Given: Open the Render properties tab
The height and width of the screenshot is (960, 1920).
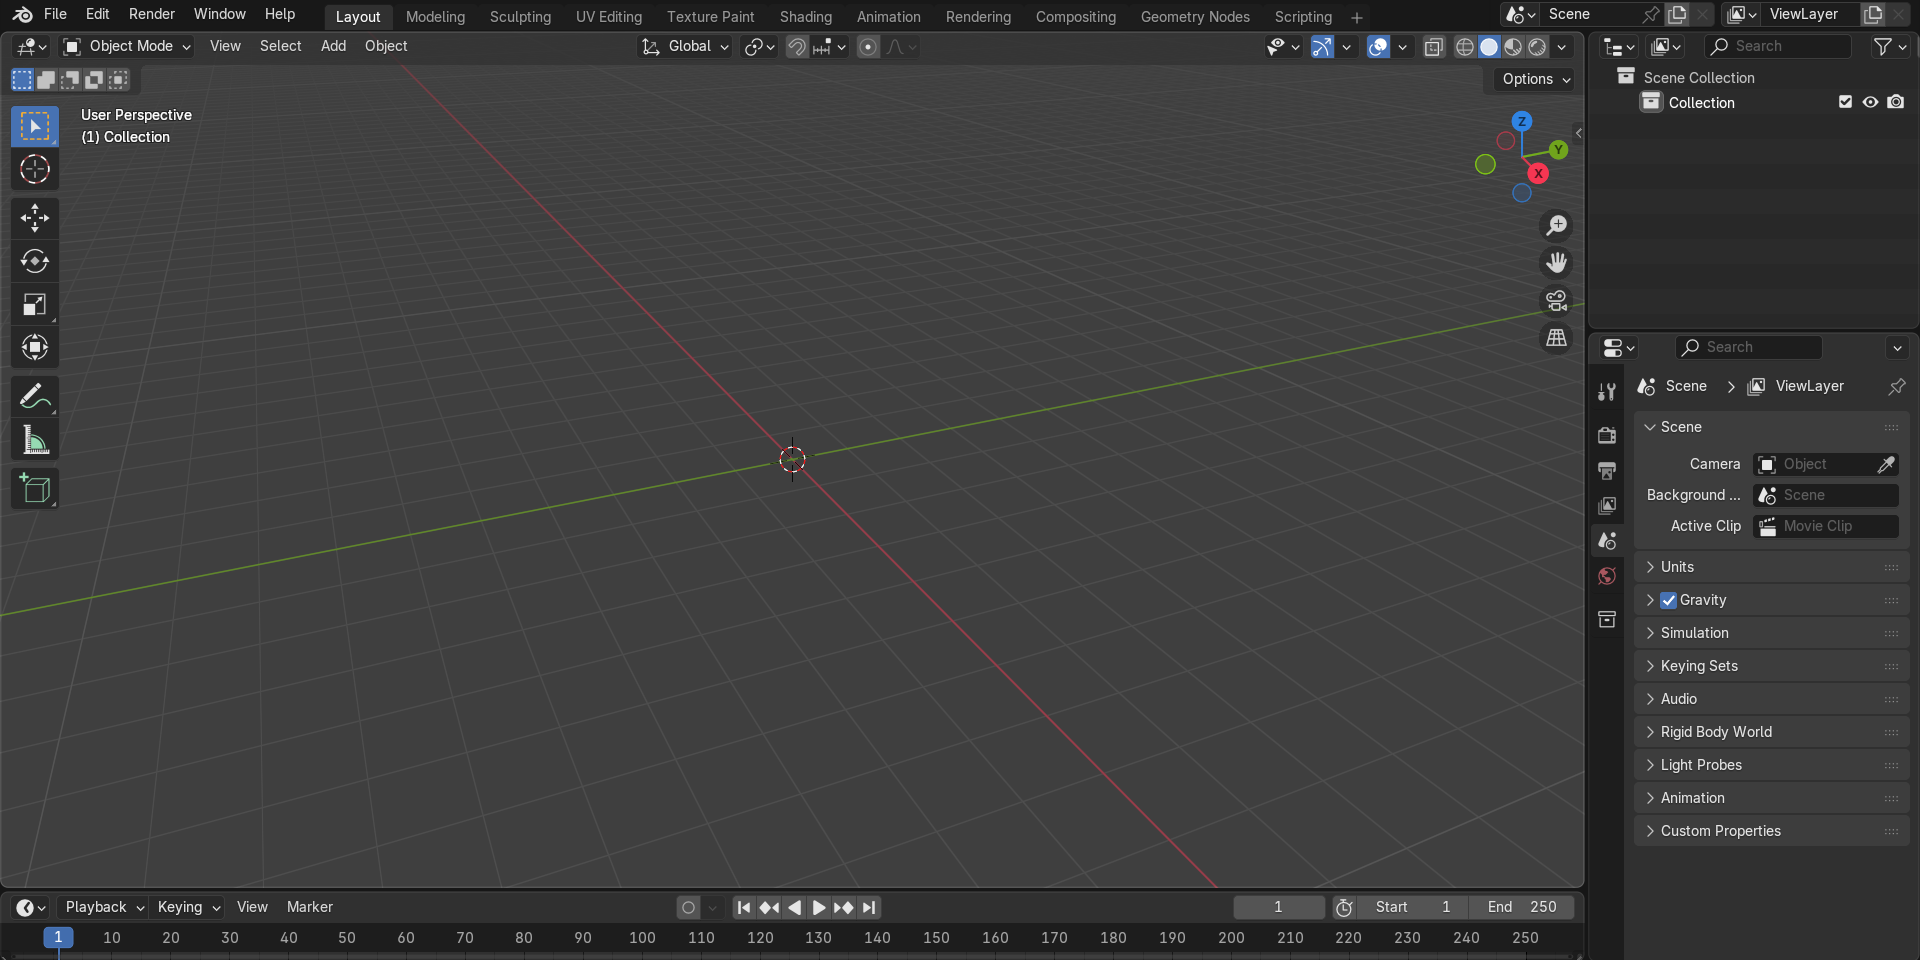Looking at the screenshot, I should point(1607,435).
